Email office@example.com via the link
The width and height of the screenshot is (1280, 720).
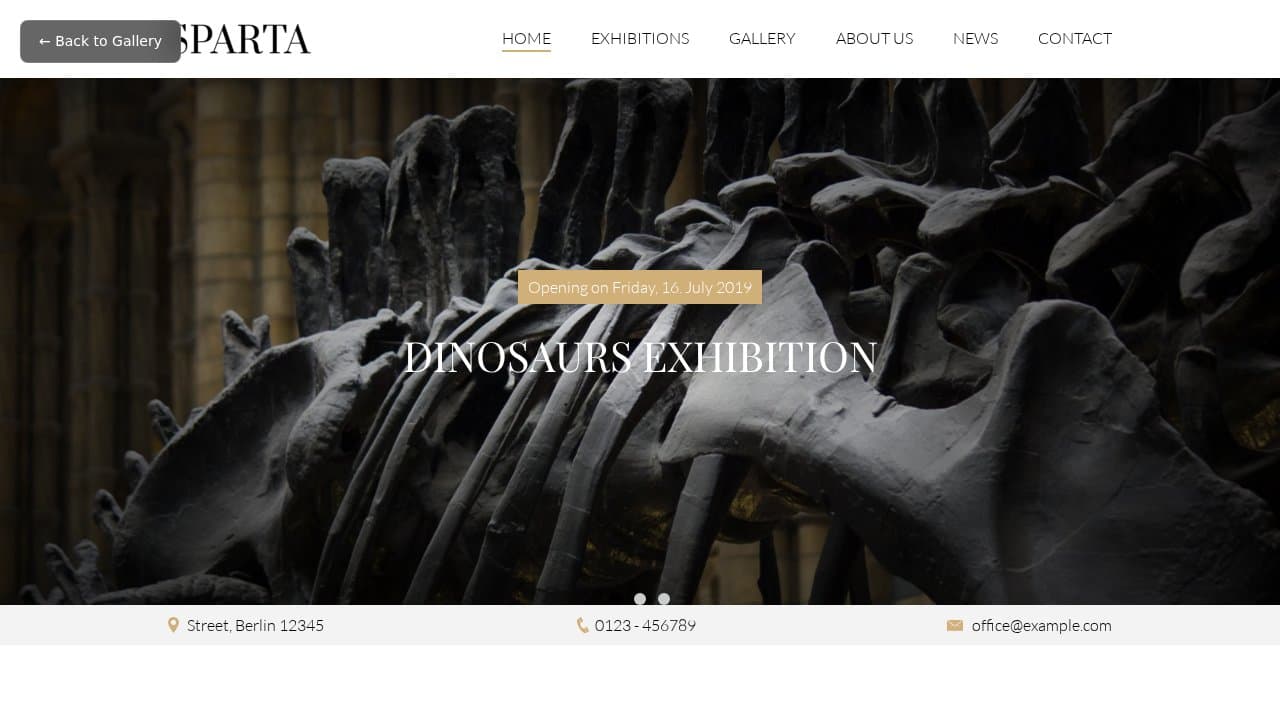point(1041,625)
